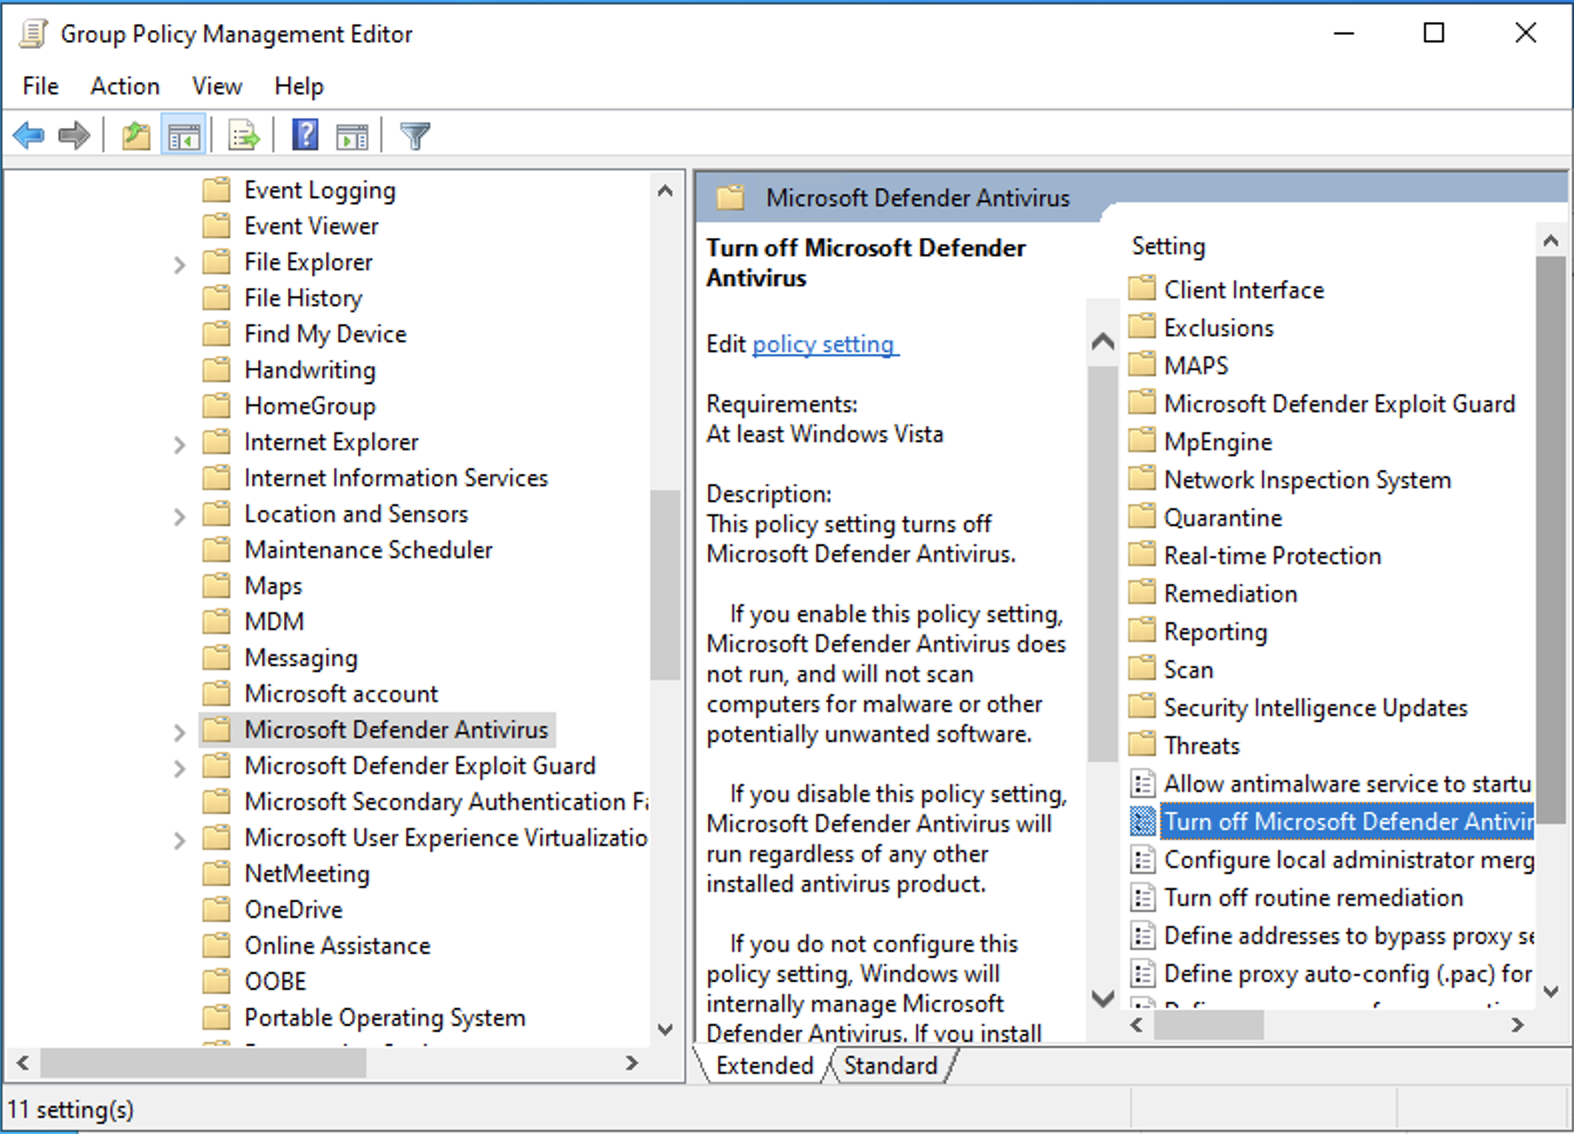Expand the File Explorer tree node
The image size is (1574, 1134).
click(x=179, y=265)
